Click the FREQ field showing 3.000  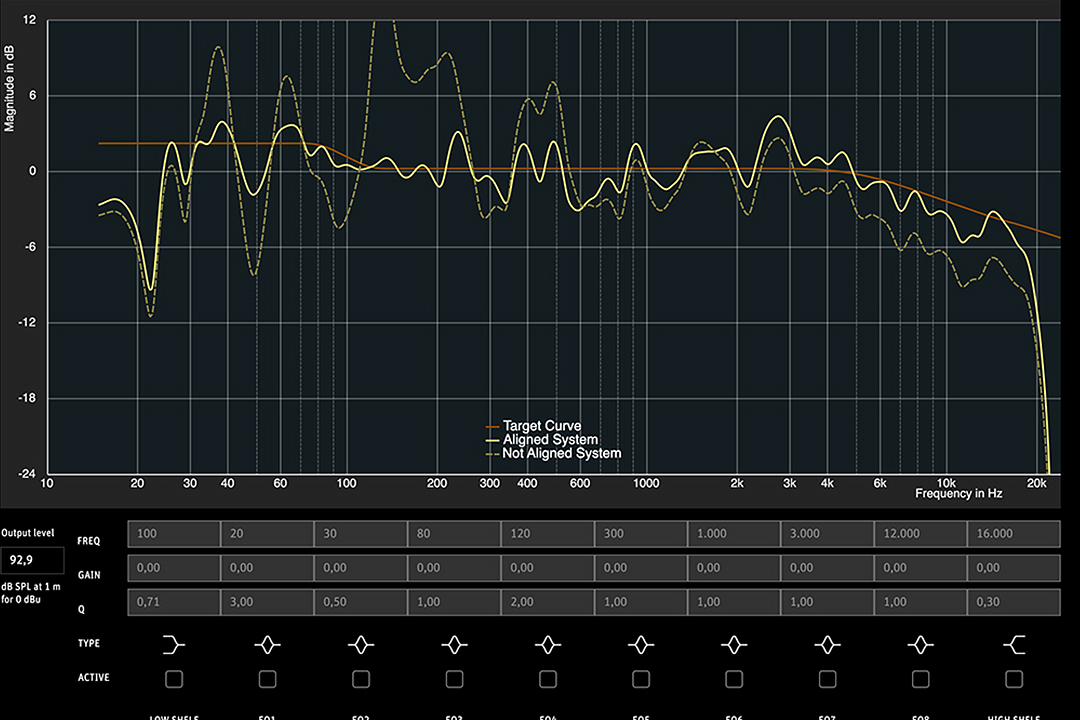tap(827, 534)
